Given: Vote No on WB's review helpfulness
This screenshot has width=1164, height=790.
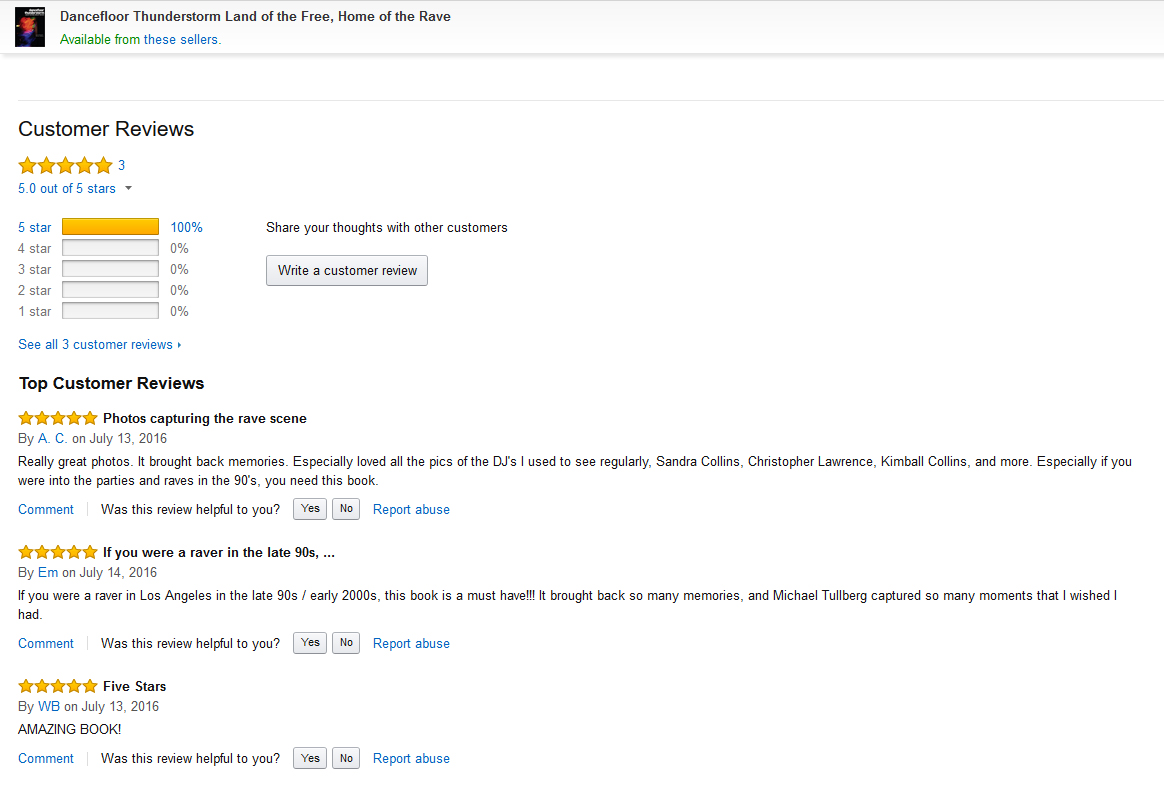Looking at the screenshot, I should tap(346, 758).
